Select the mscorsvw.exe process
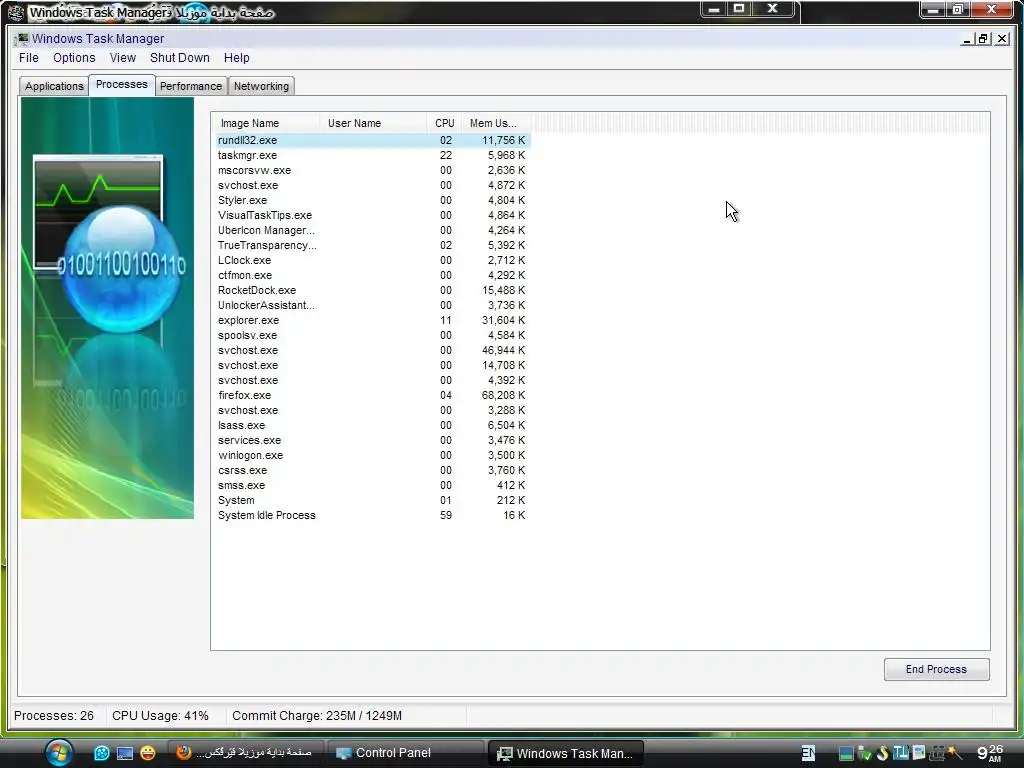Screen dimensions: 1024x768 pyautogui.click(x=373, y=170)
